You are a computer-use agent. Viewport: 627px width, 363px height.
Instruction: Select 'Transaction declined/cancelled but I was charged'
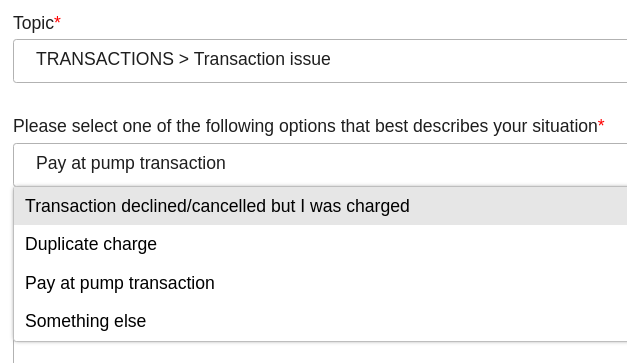[x=320, y=206]
